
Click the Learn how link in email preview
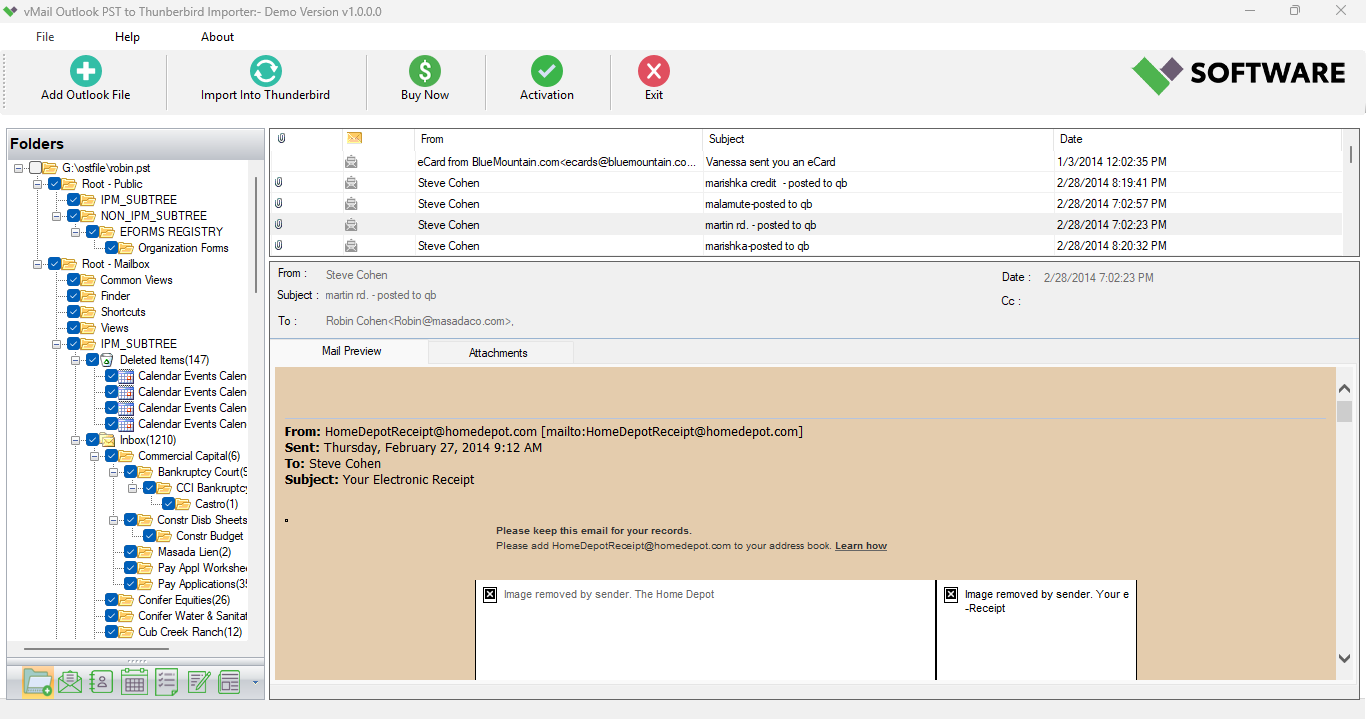860,545
